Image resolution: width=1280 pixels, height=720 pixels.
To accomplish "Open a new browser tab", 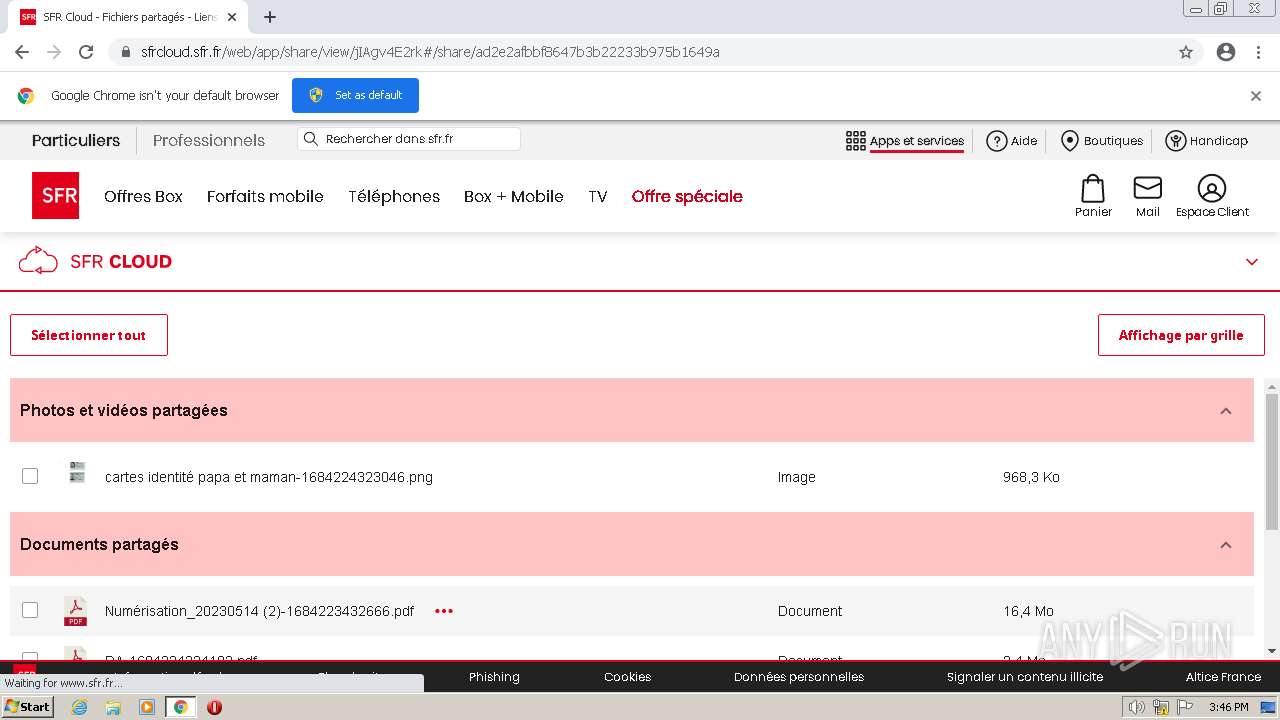I will click(270, 17).
